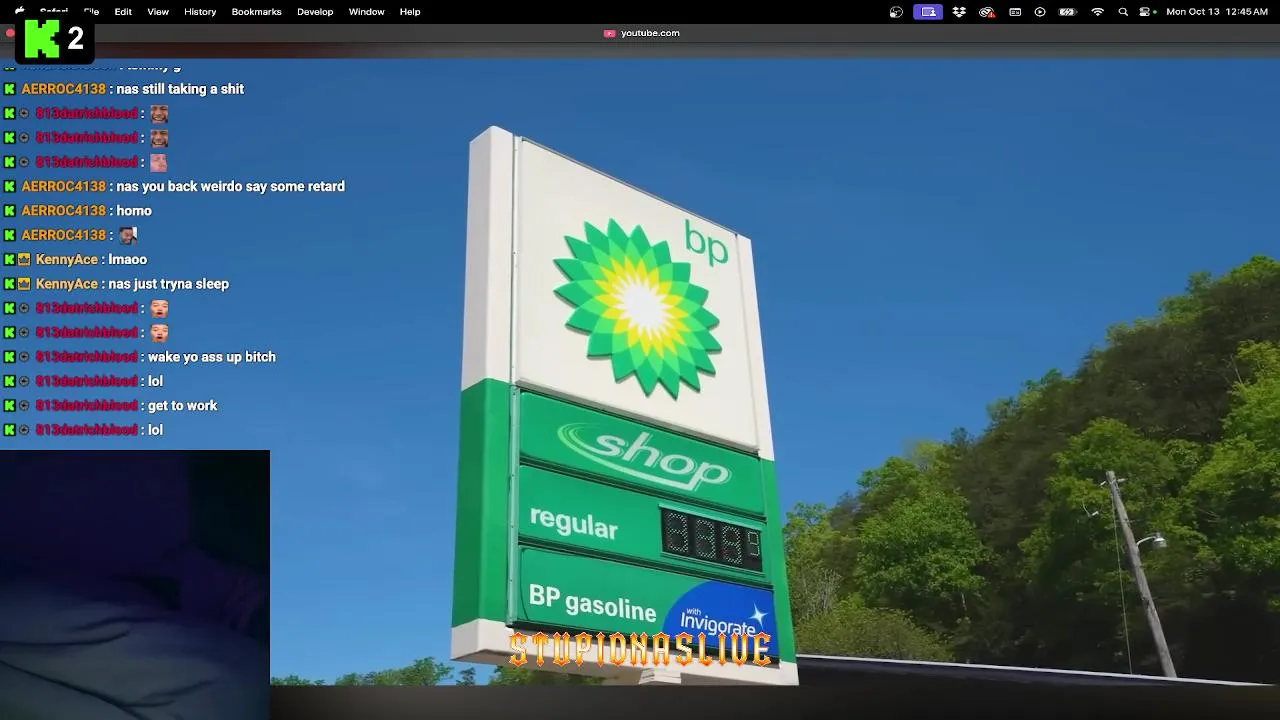
Task: Click the highlighted screen sharing menu bar icon
Action: click(928, 12)
